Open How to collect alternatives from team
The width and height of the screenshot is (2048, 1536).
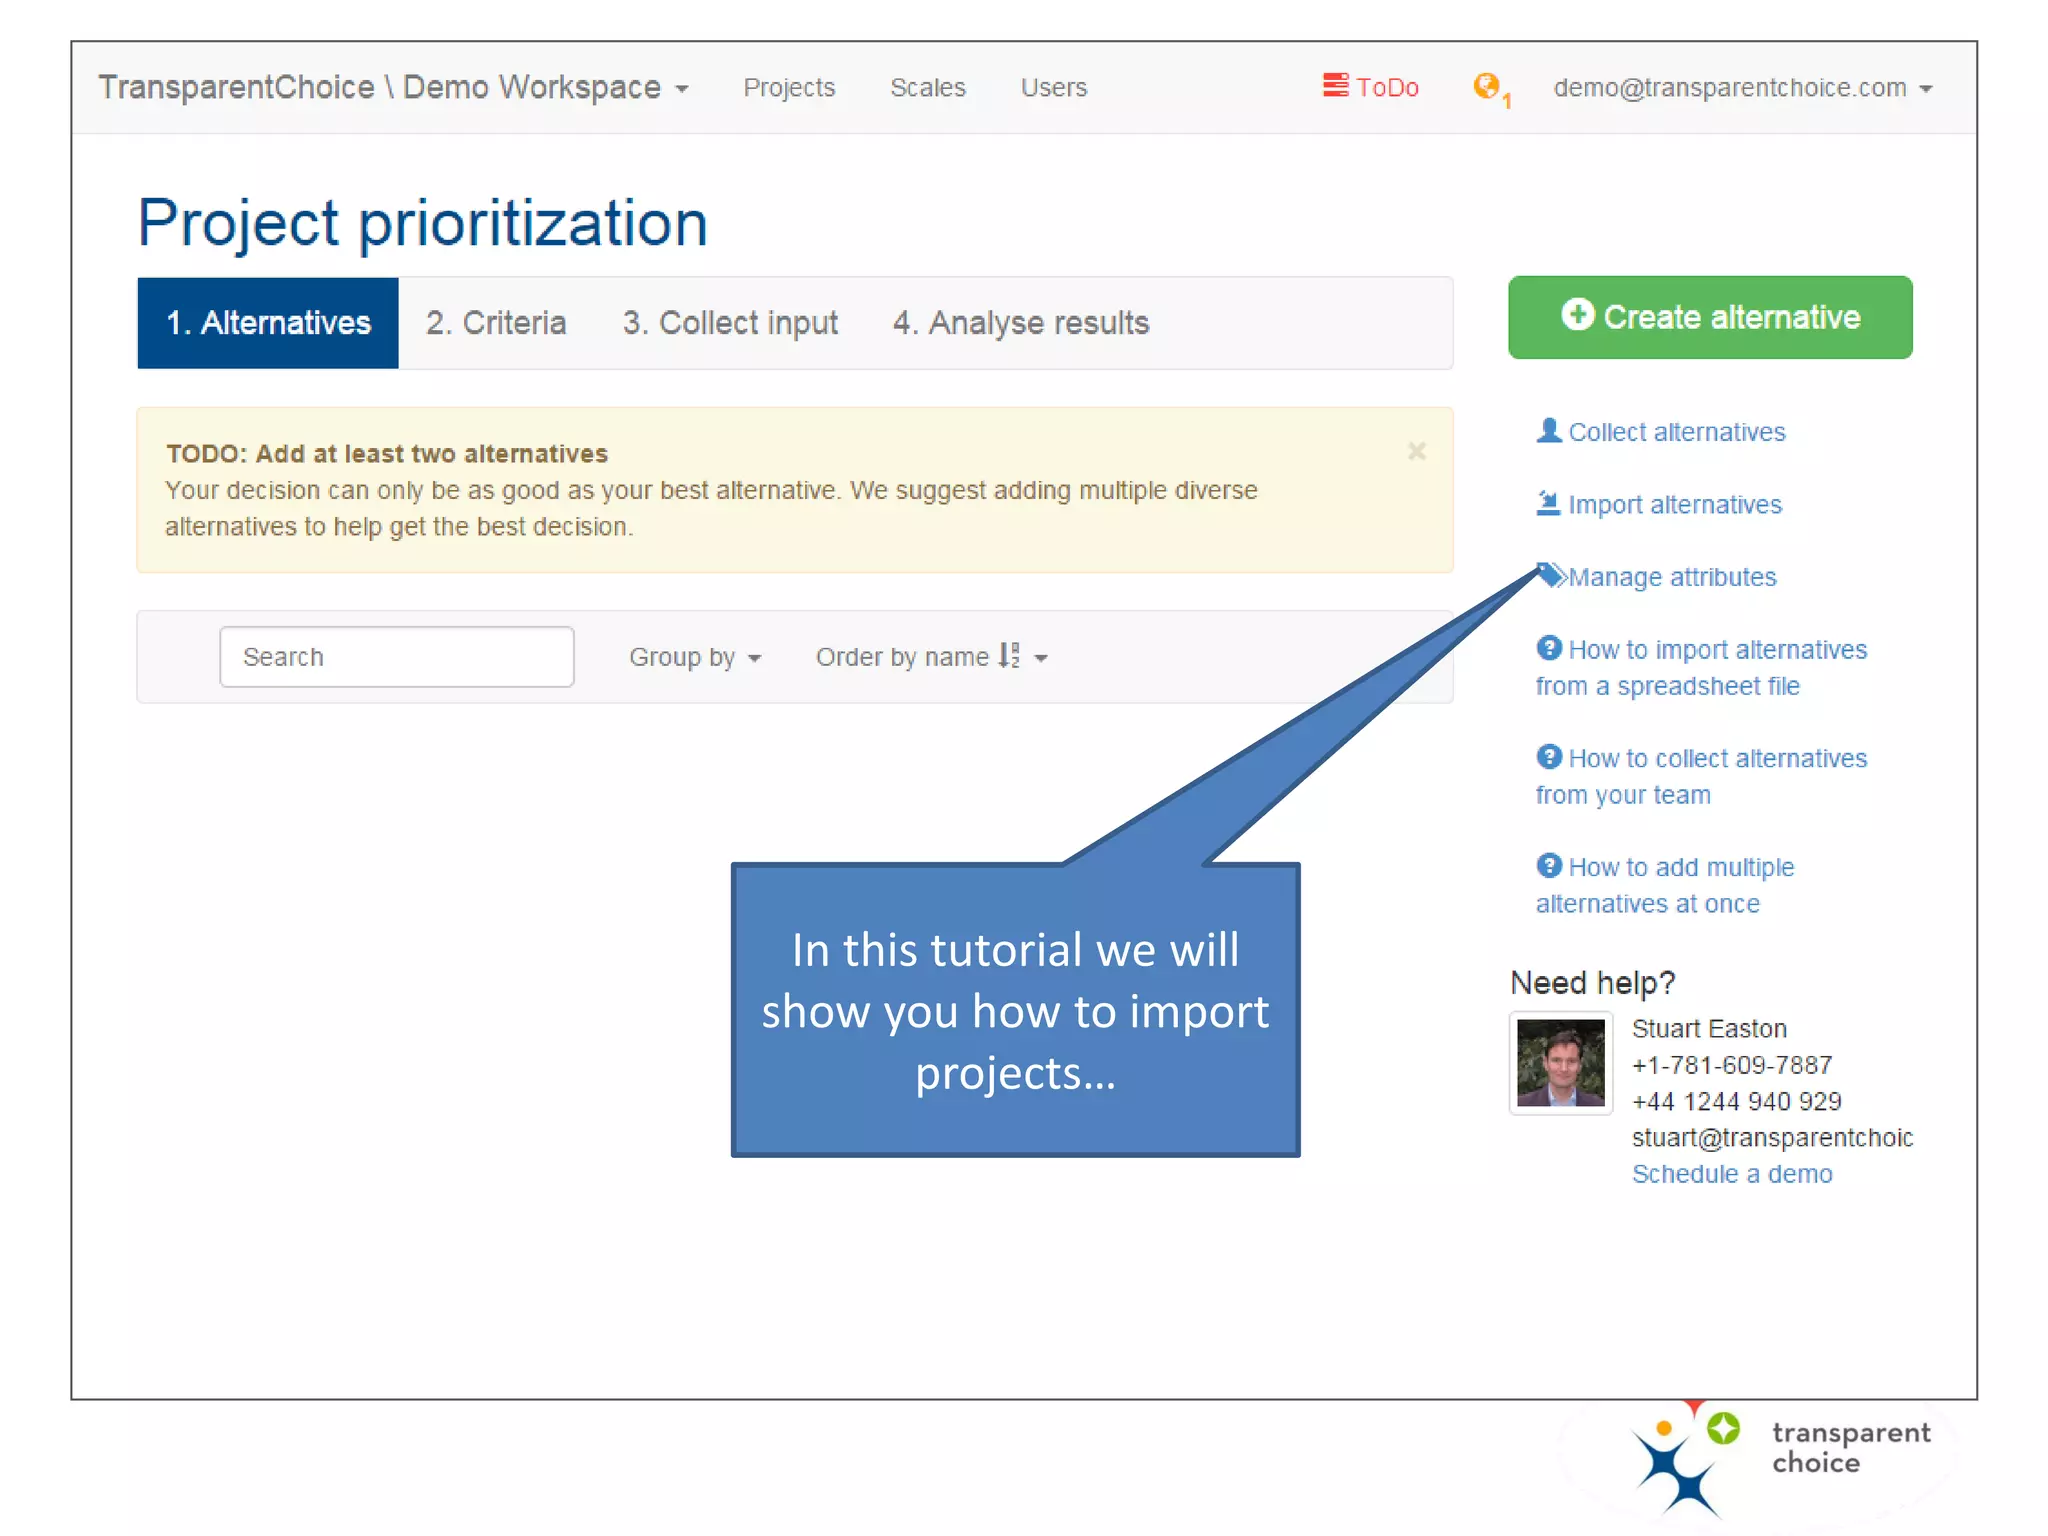(1701, 776)
